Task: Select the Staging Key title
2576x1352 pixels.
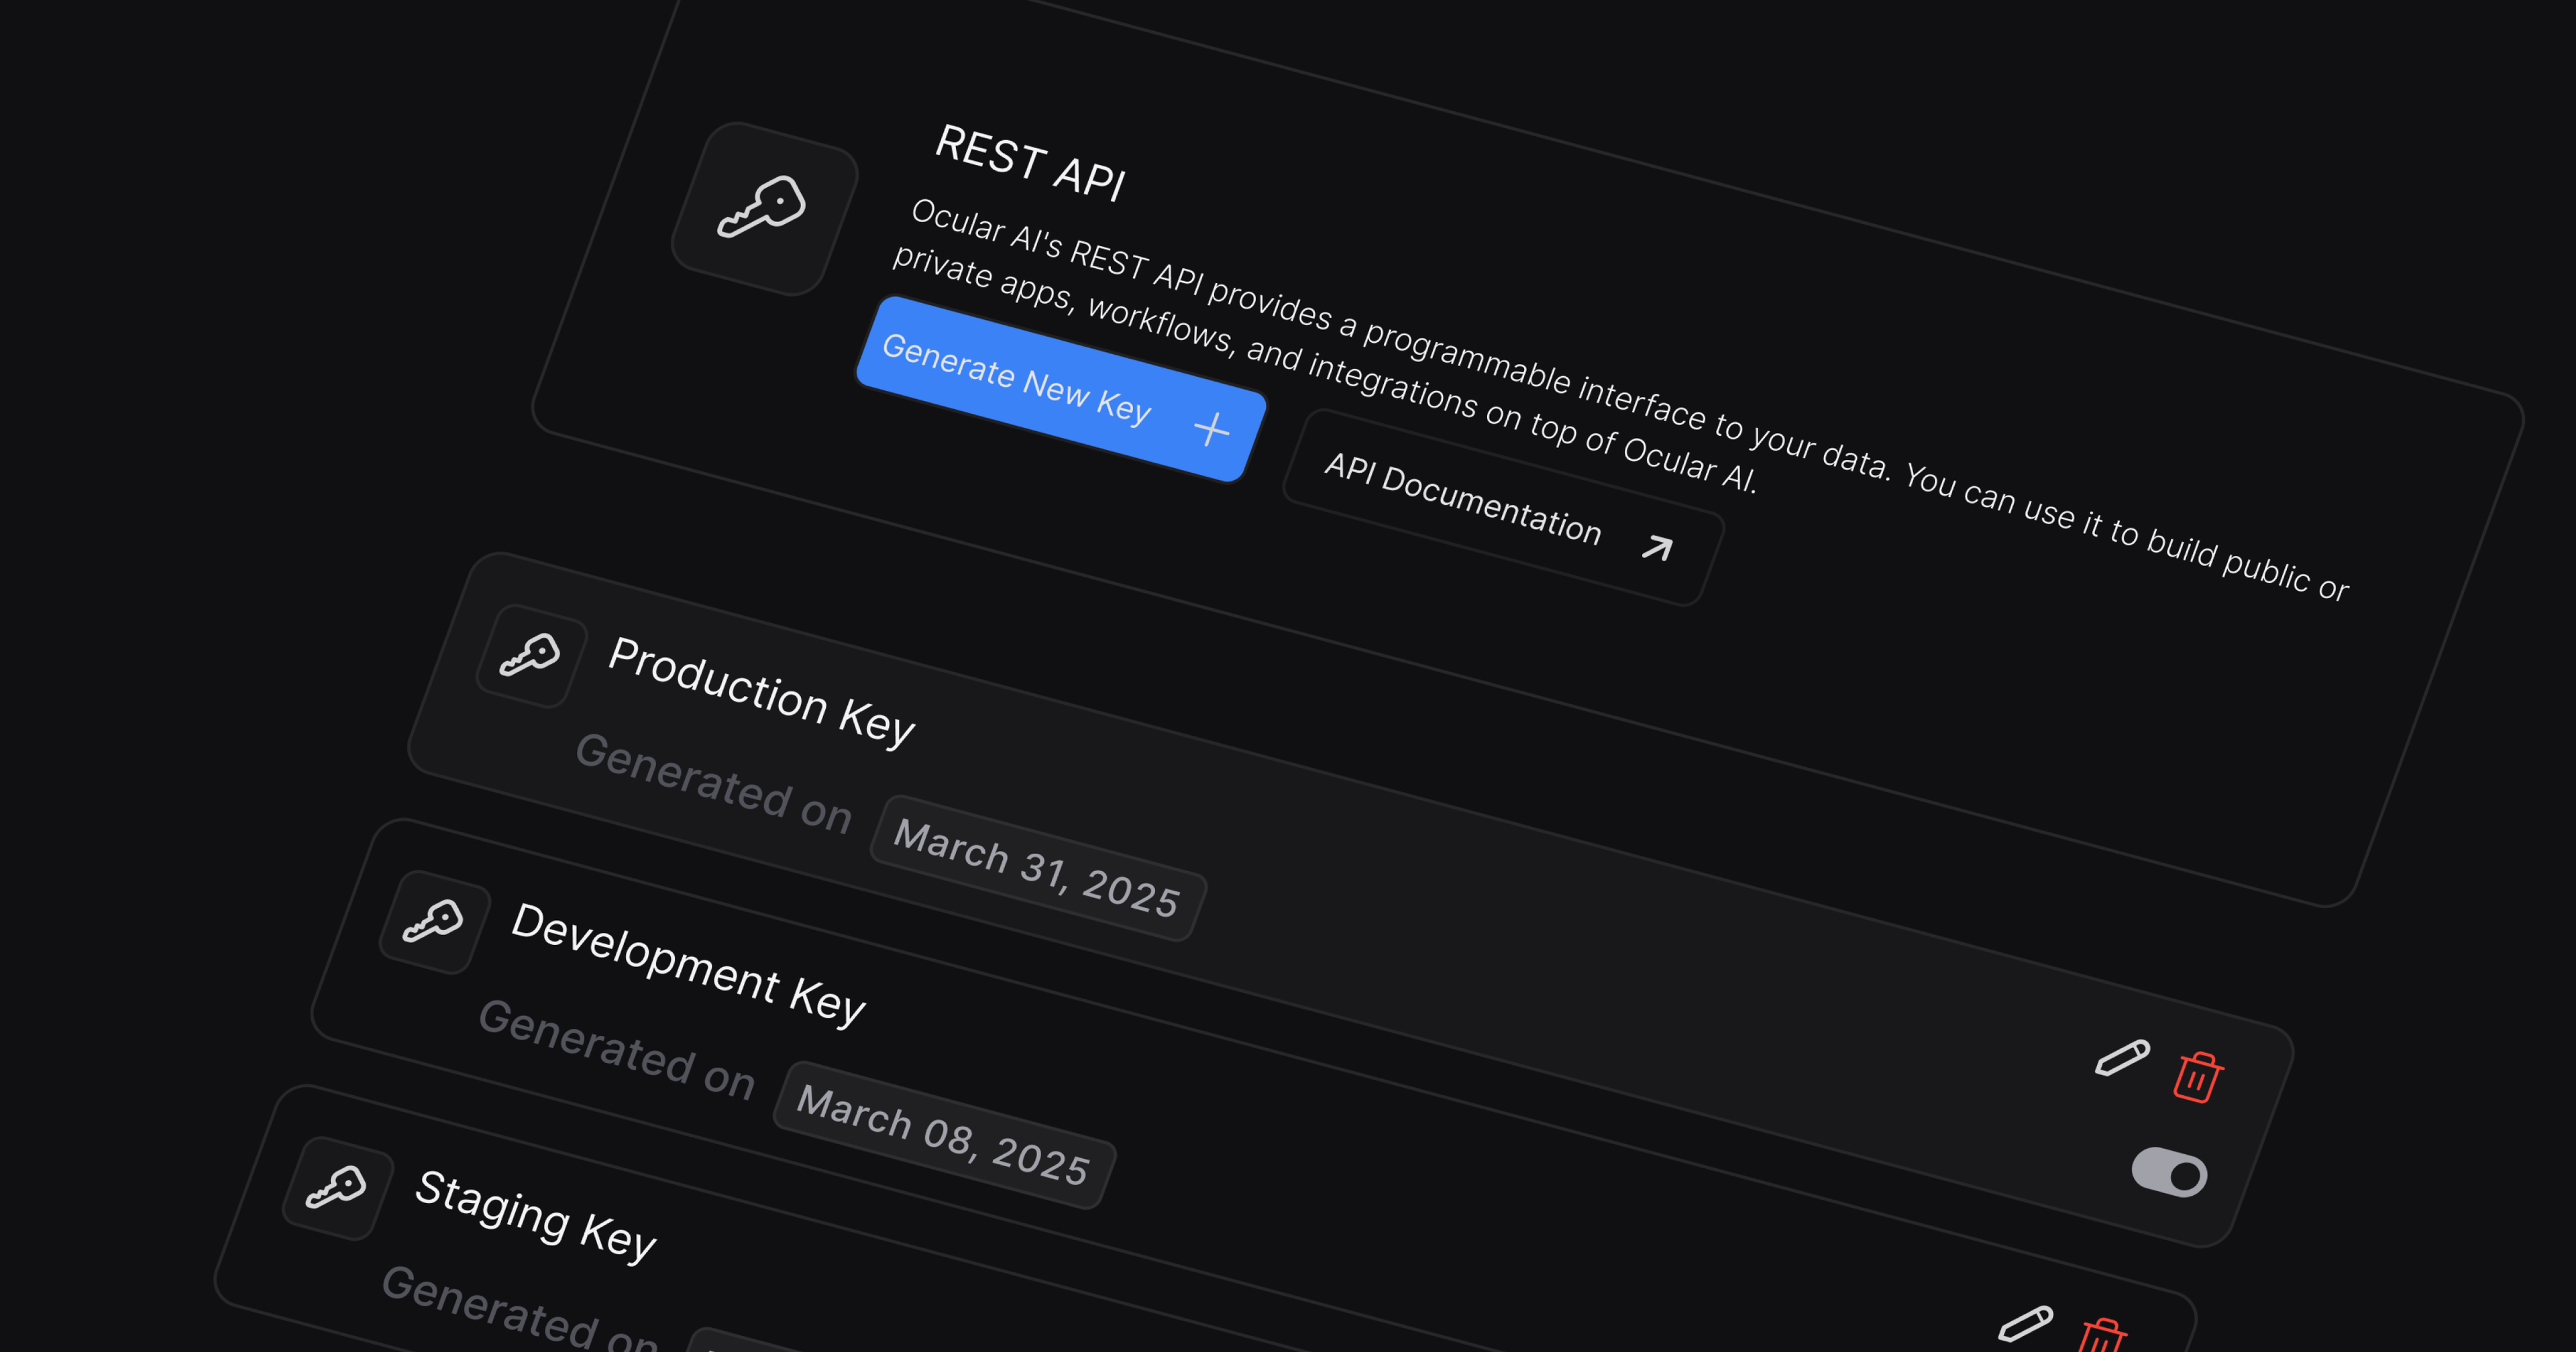Action: coord(535,1217)
